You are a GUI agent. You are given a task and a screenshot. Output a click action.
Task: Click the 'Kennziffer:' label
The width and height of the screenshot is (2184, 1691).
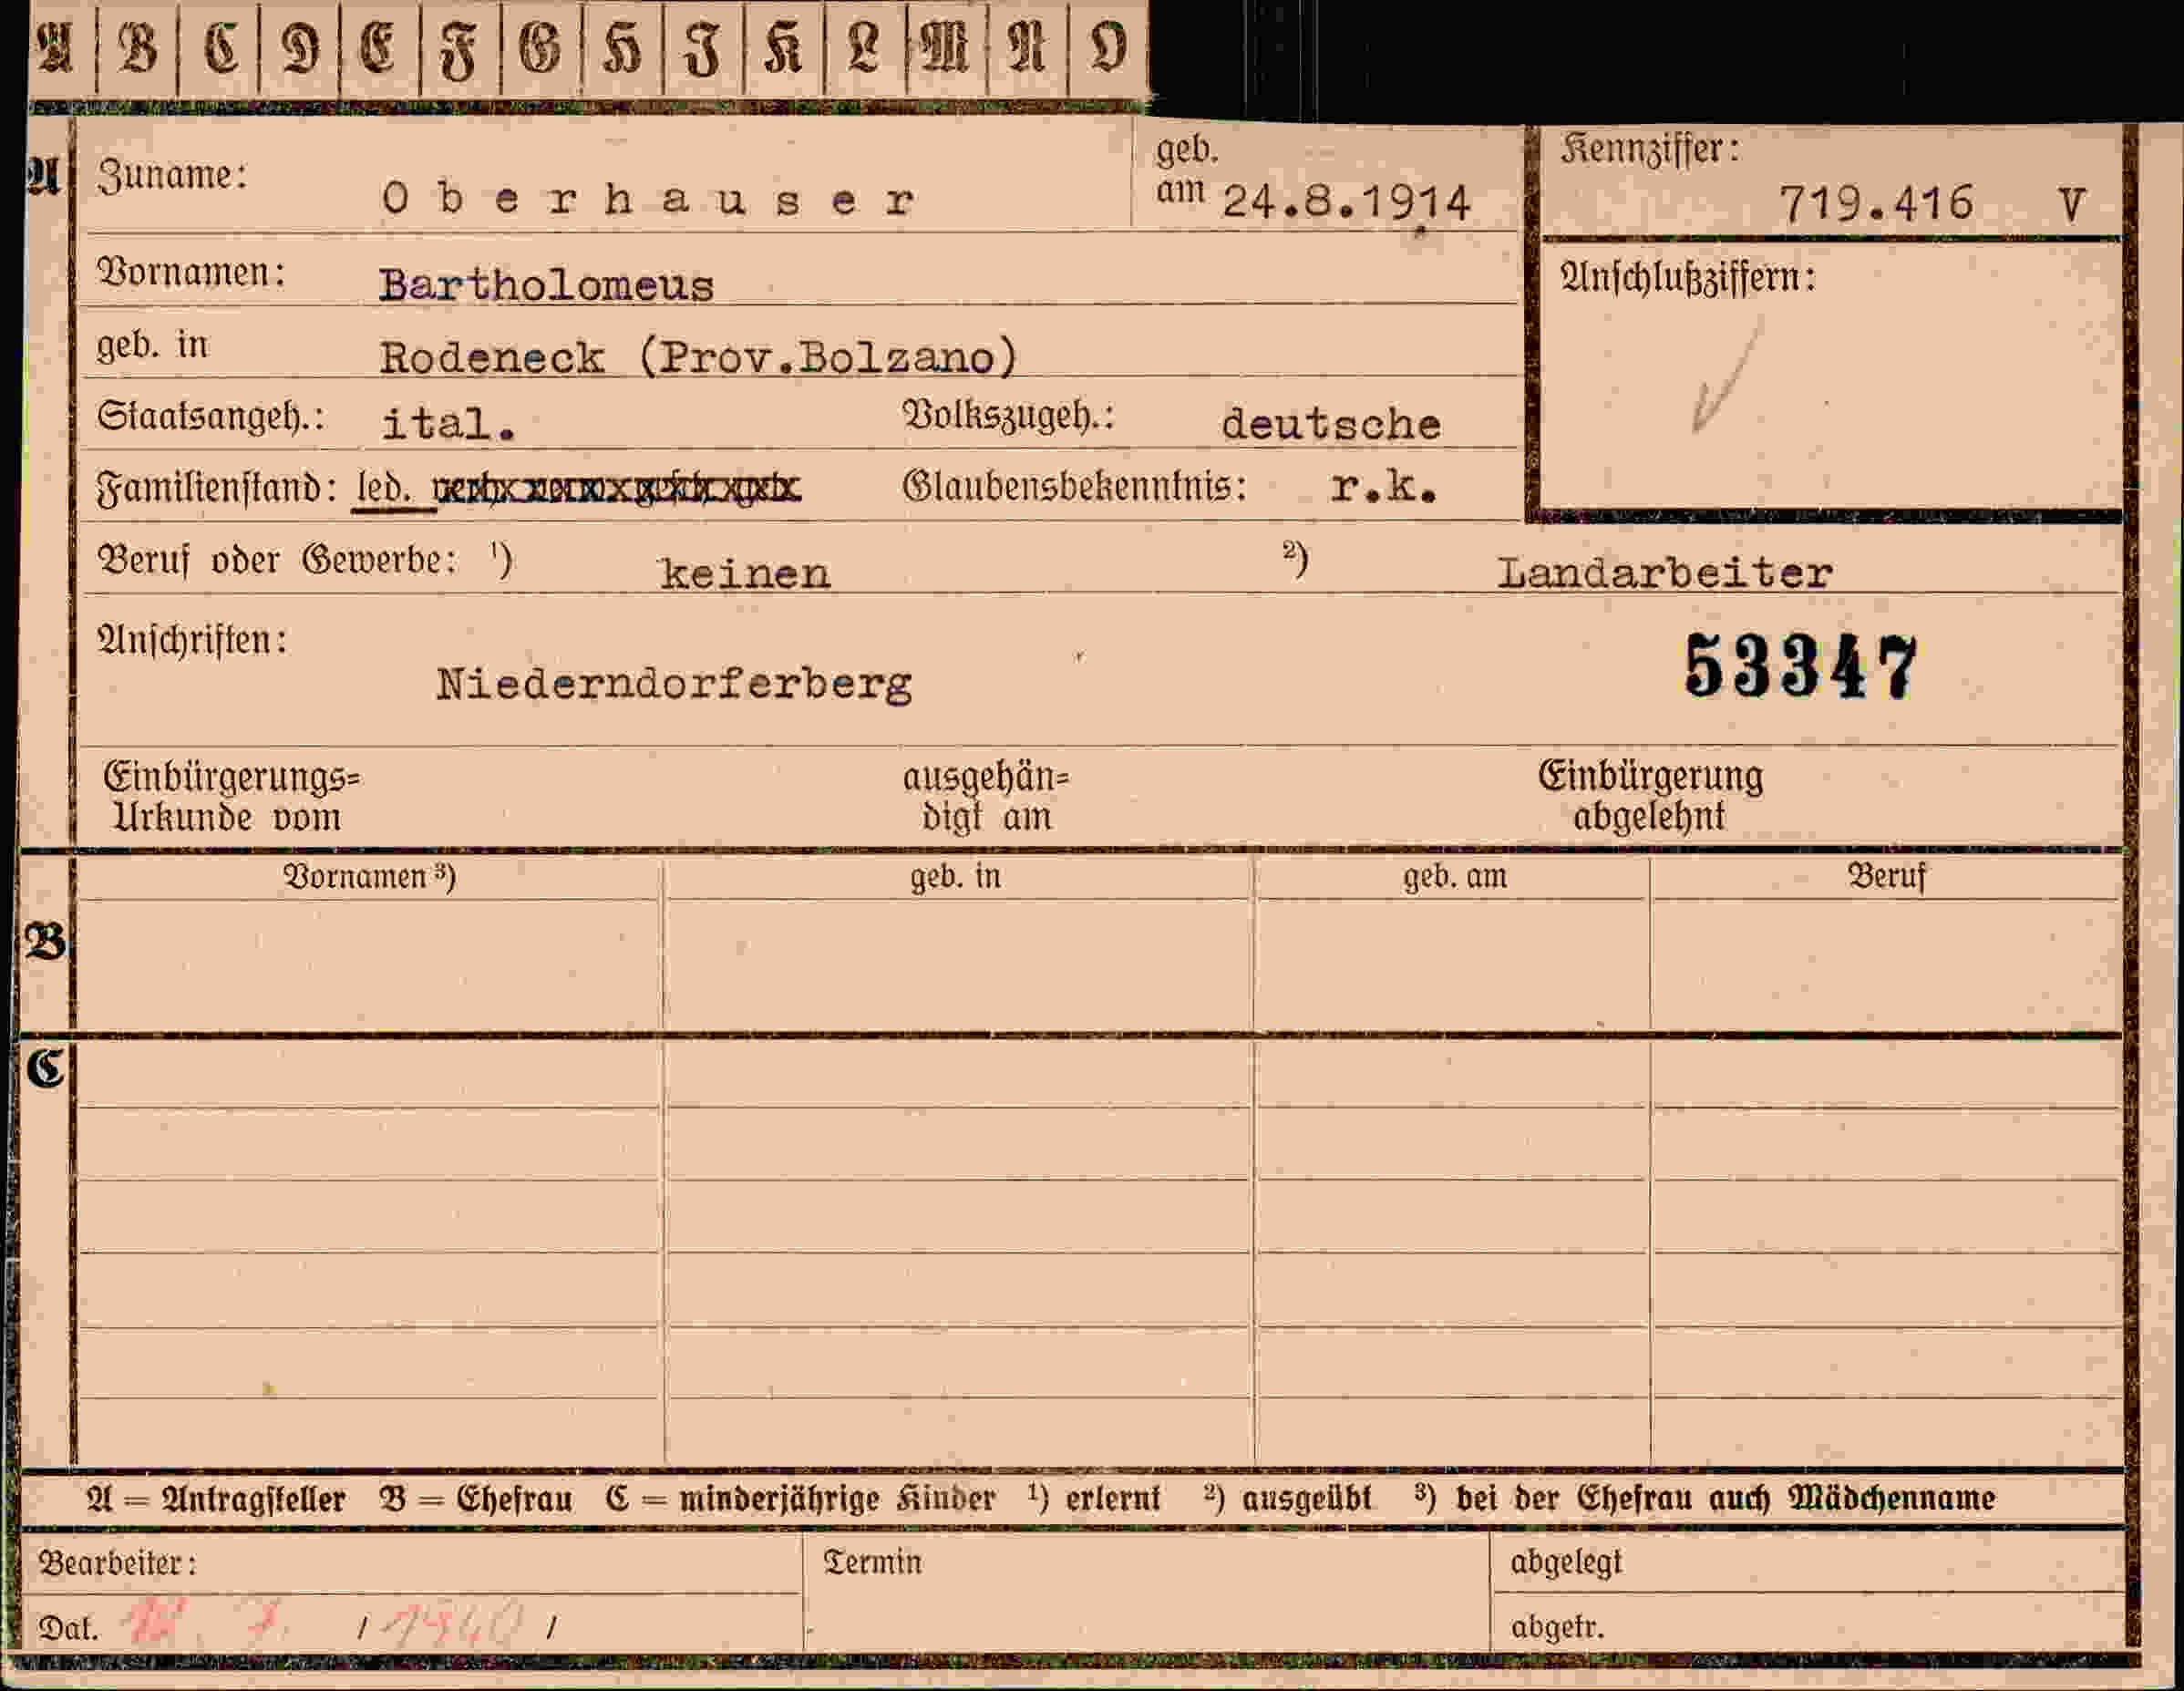click(x=1650, y=150)
